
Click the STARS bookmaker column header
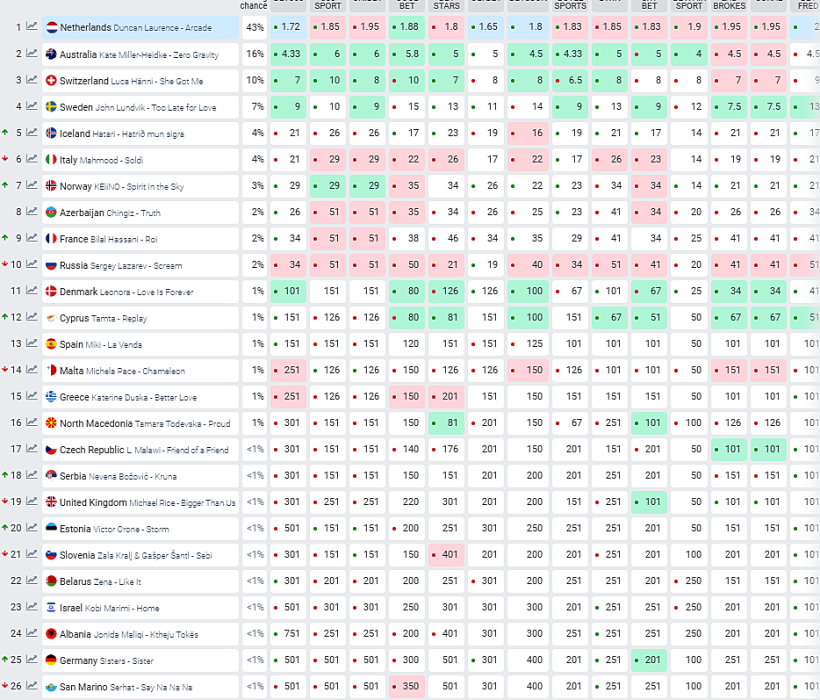pyautogui.click(x=446, y=6)
